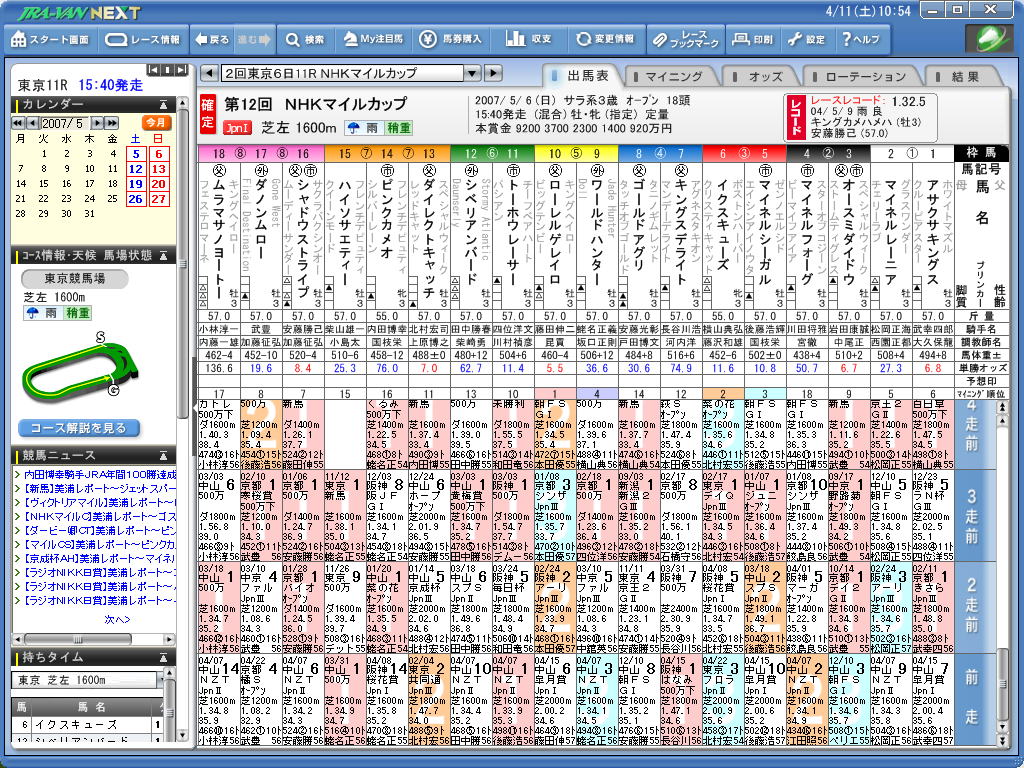Image resolution: width=1024 pixels, height=768 pixels.
Task: Switch to the マイニング tab
Action: pos(672,76)
